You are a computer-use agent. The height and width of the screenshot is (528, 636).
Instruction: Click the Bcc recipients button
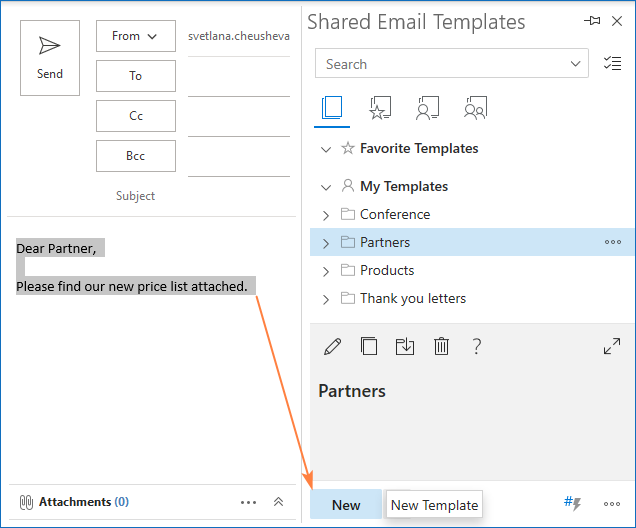[x=135, y=156]
